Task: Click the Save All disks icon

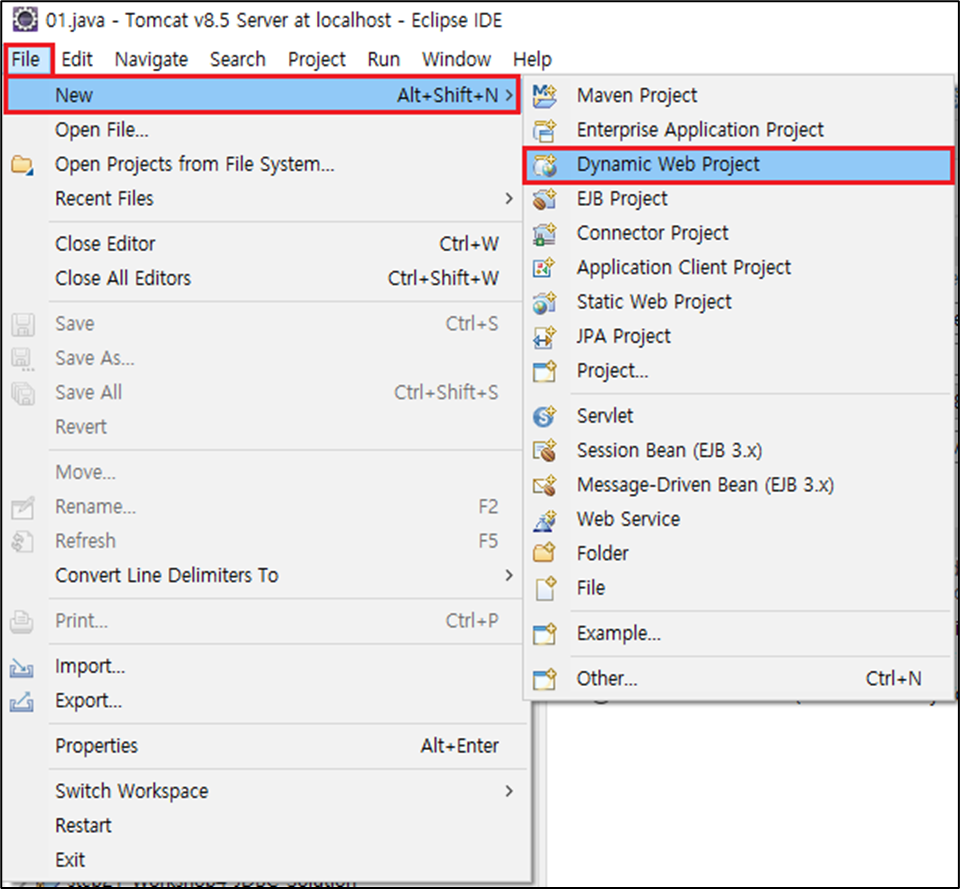Action: (23, 392)
